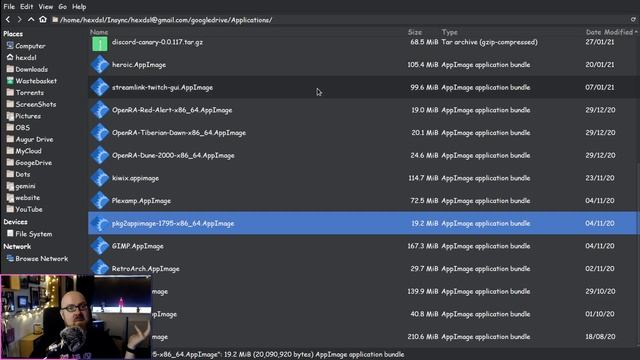This screenshot has height=360, width=640.
Task: Open the Go menu
Action: coord(62,7)
